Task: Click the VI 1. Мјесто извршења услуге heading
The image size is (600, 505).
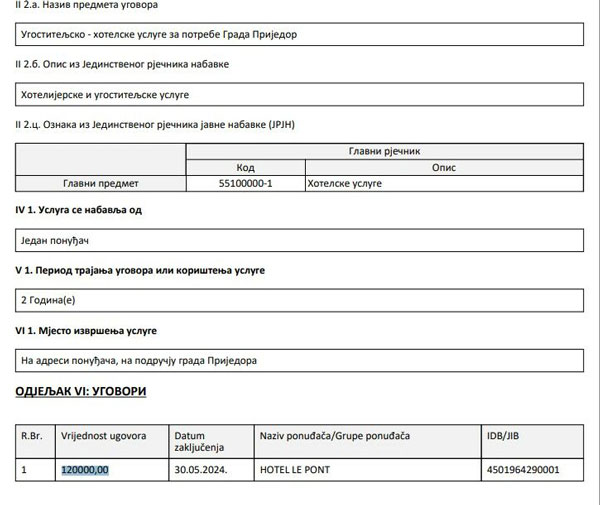Action: [x=86, y=330]
